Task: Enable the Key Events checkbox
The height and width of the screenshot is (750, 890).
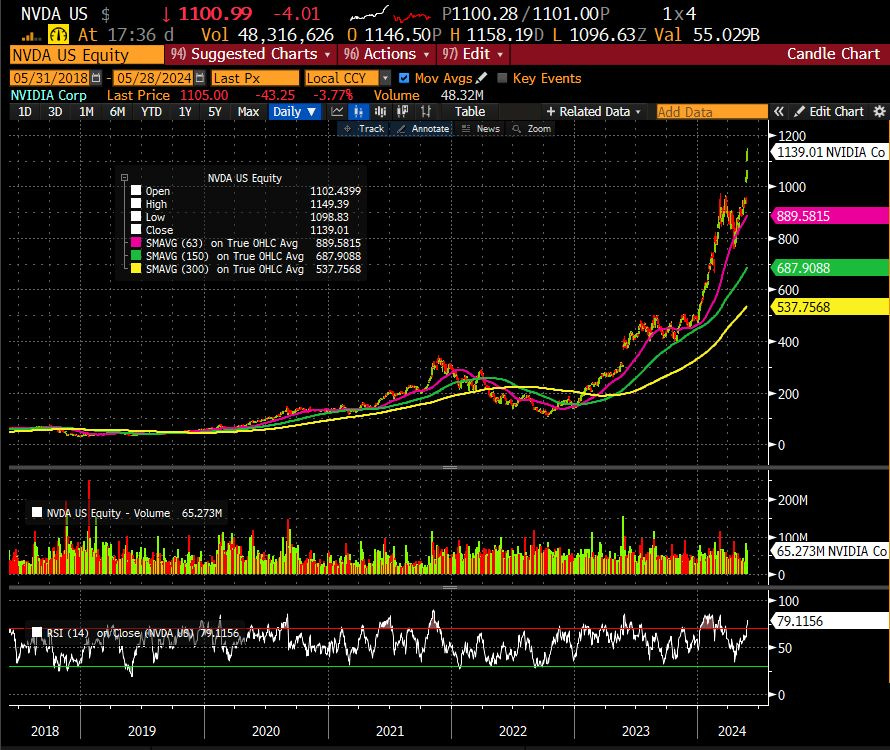Action: [502, 78]
